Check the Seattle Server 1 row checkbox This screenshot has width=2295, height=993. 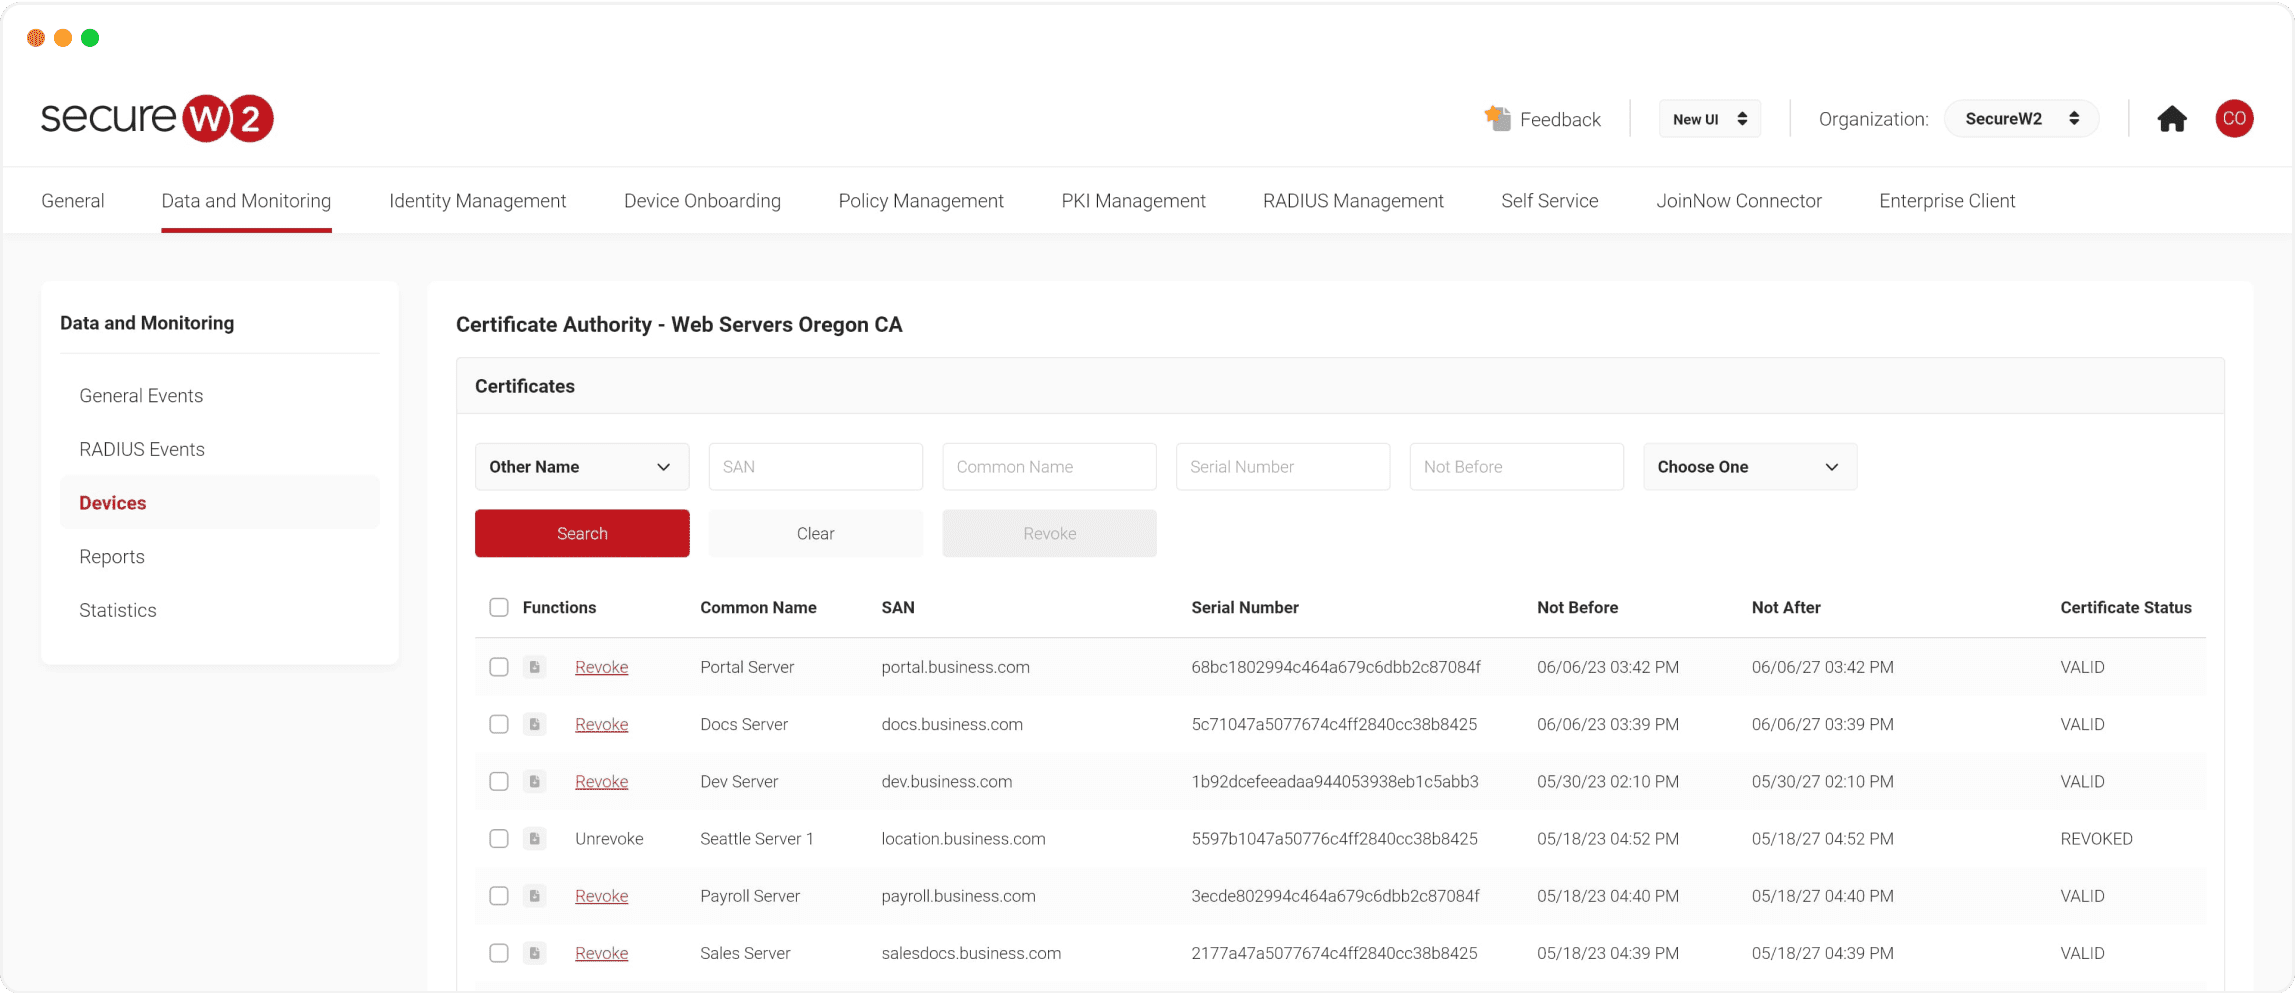pos(499,838)
